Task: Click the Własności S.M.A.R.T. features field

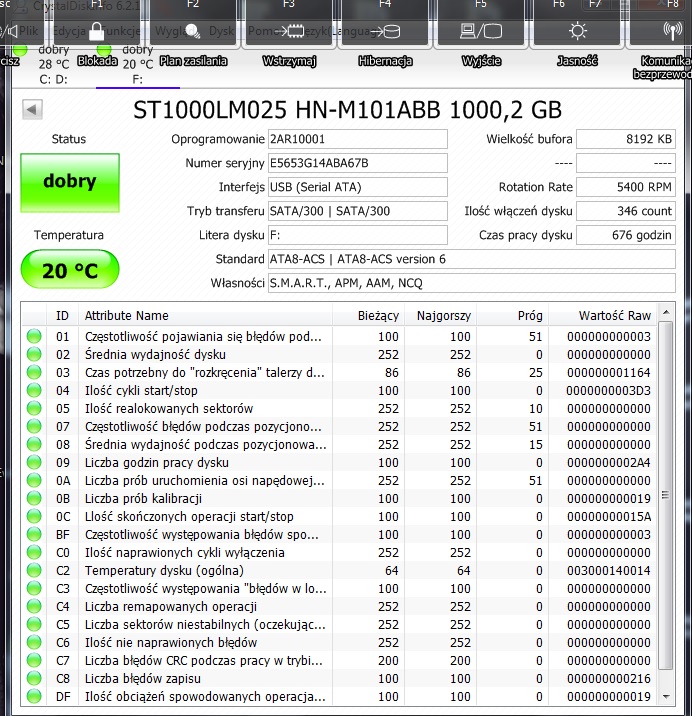Action: (472, 283)
